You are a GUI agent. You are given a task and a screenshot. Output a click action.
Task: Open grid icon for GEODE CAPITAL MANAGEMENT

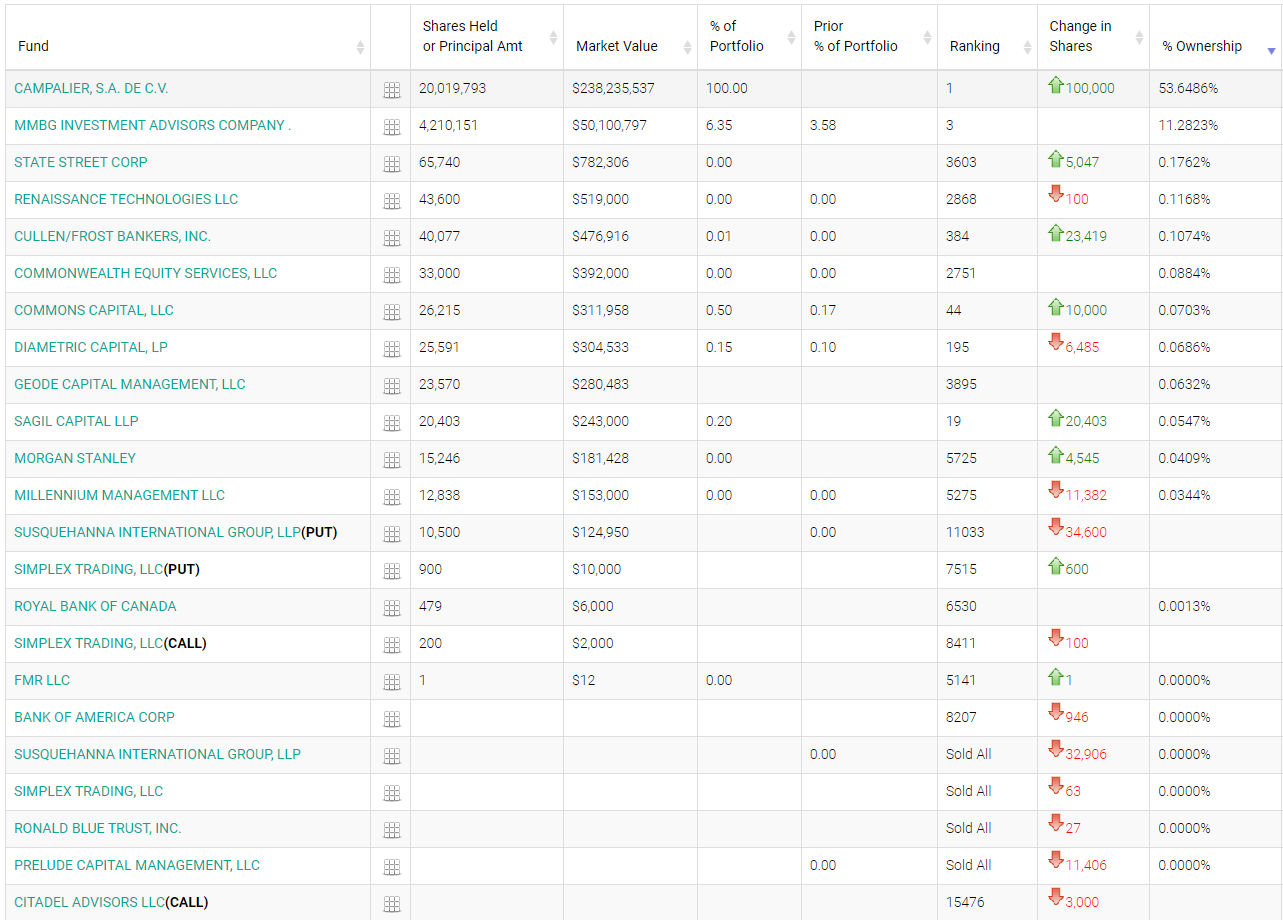click(x=392, y=386)
